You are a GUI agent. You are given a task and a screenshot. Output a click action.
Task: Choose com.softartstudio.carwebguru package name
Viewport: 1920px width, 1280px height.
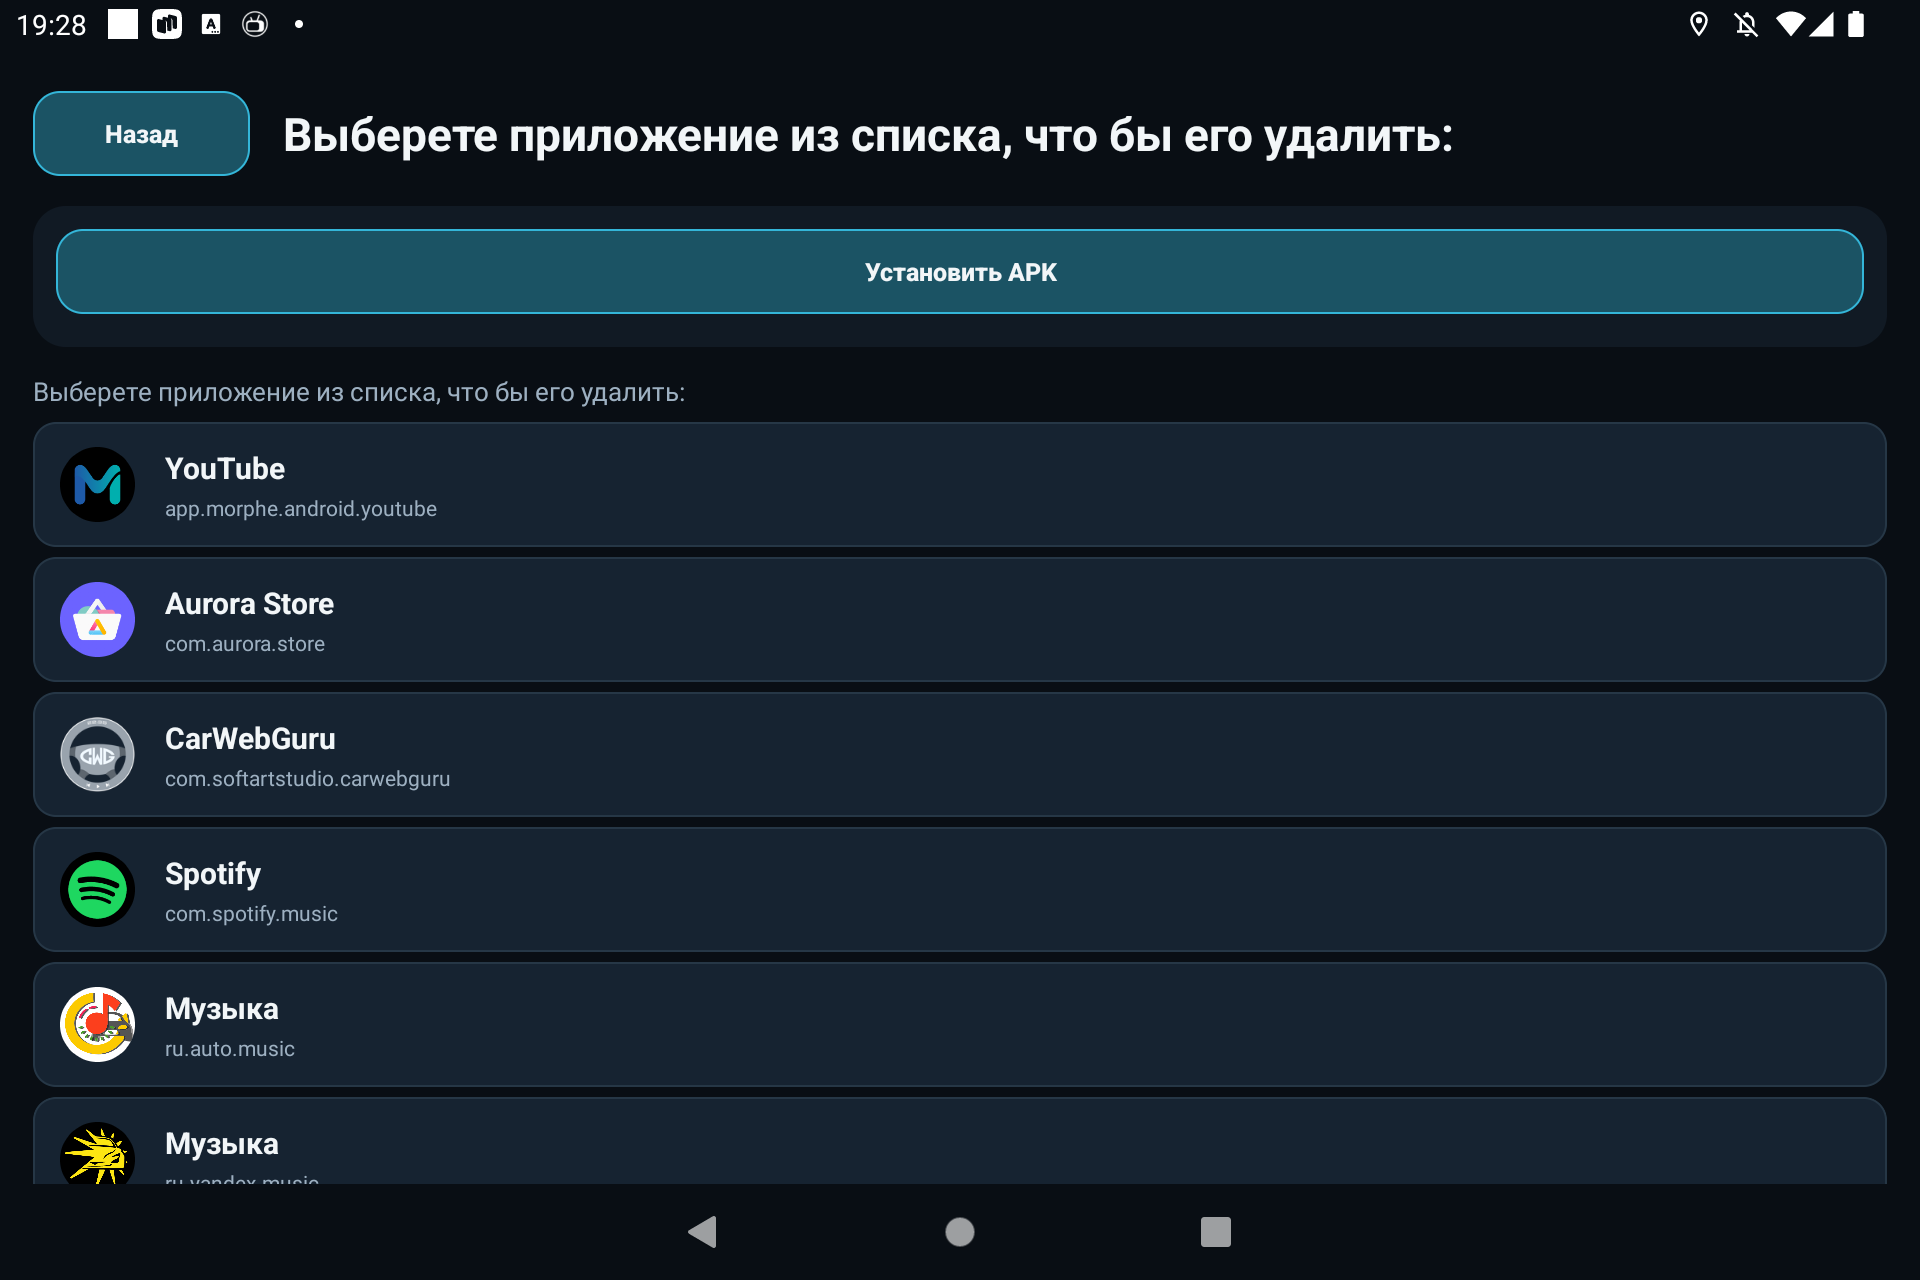[307, 779]
